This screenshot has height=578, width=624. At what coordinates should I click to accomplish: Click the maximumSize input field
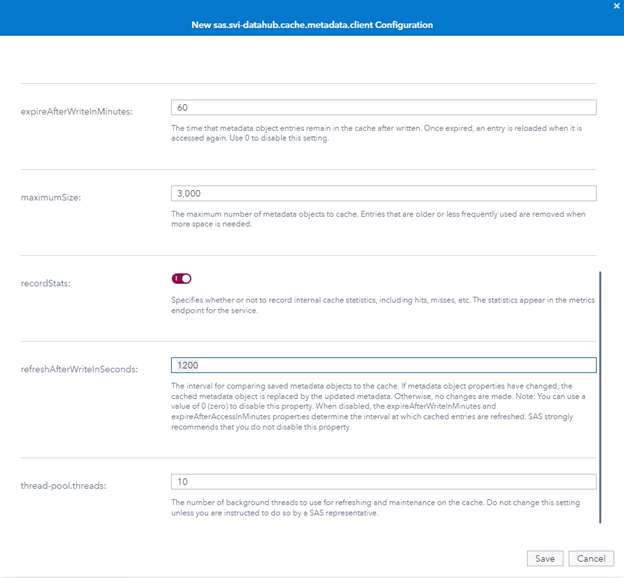(x=384, y=193)
